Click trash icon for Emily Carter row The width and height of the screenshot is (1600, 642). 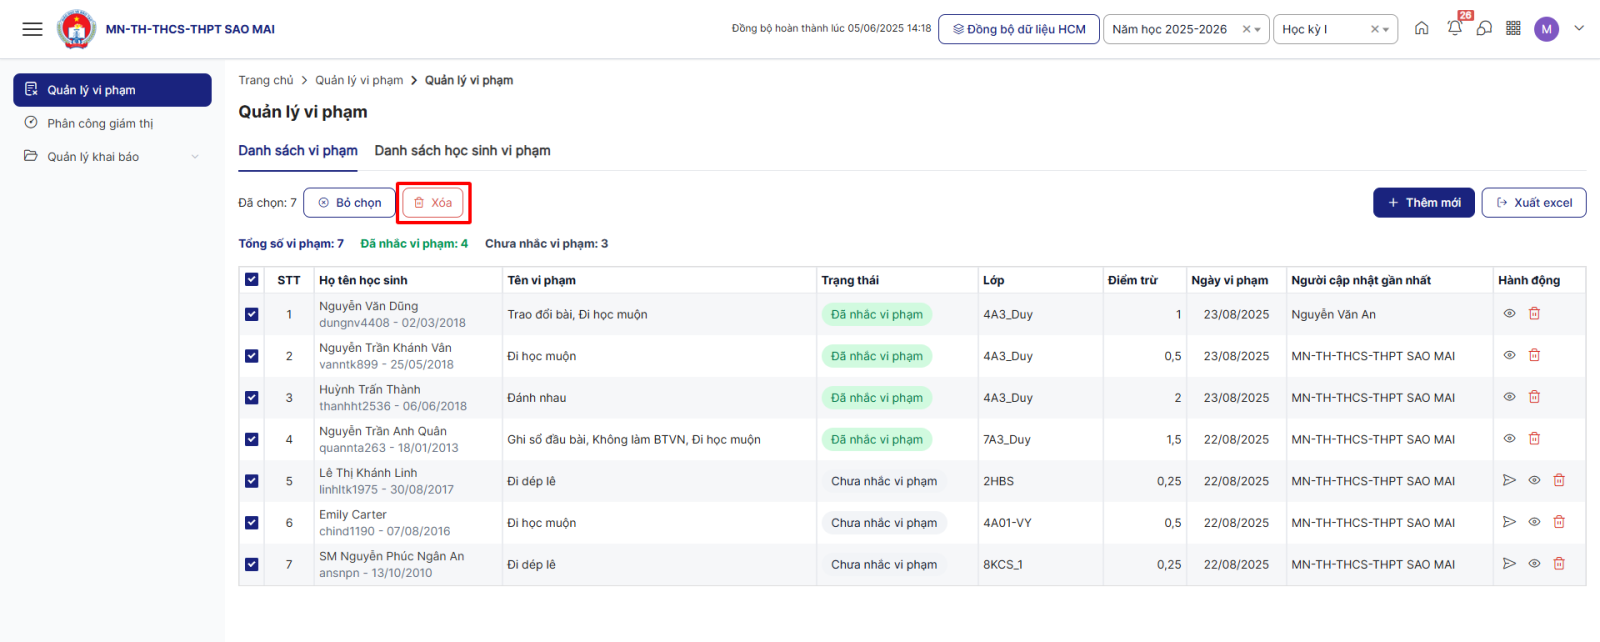point(1558,522)
